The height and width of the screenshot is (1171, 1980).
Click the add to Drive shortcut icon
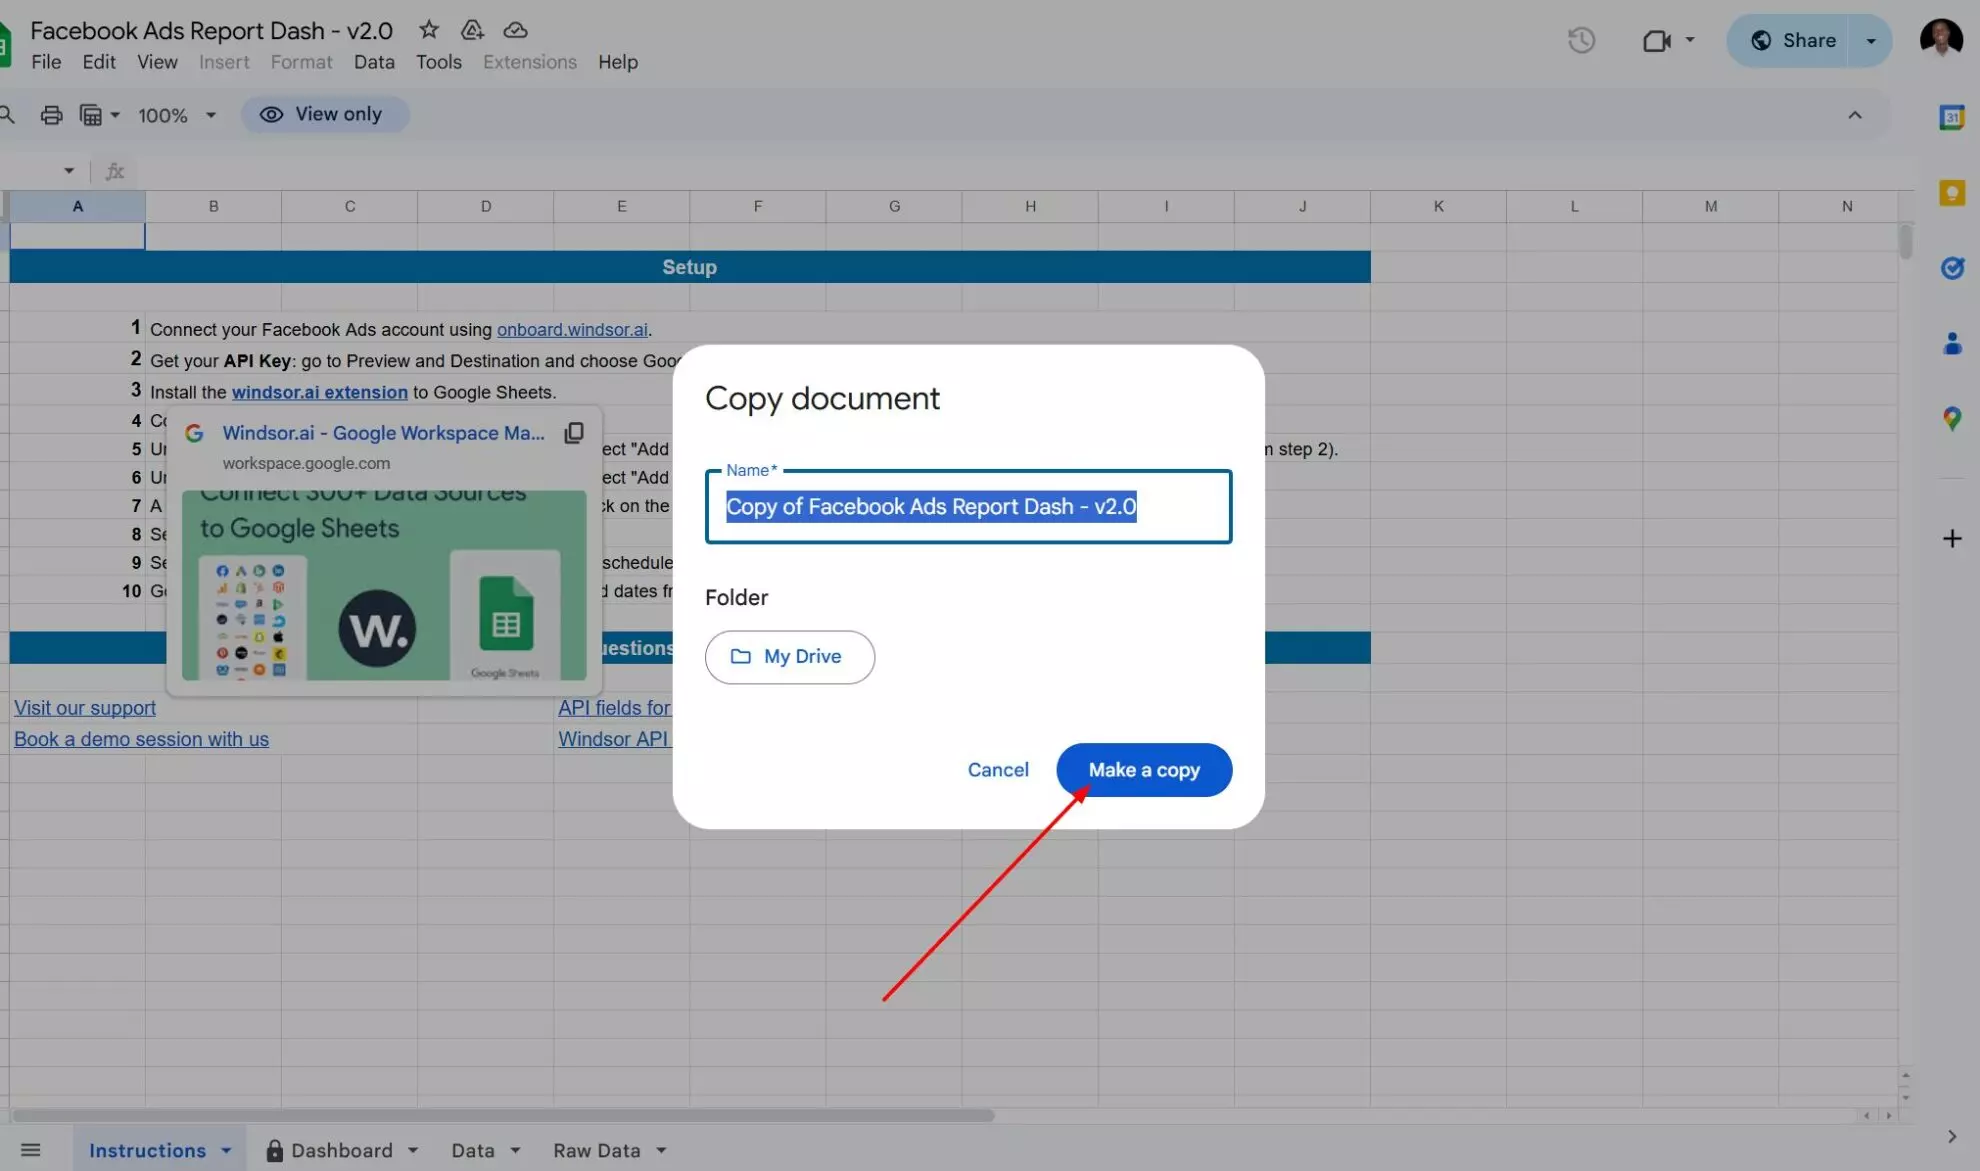472,30
